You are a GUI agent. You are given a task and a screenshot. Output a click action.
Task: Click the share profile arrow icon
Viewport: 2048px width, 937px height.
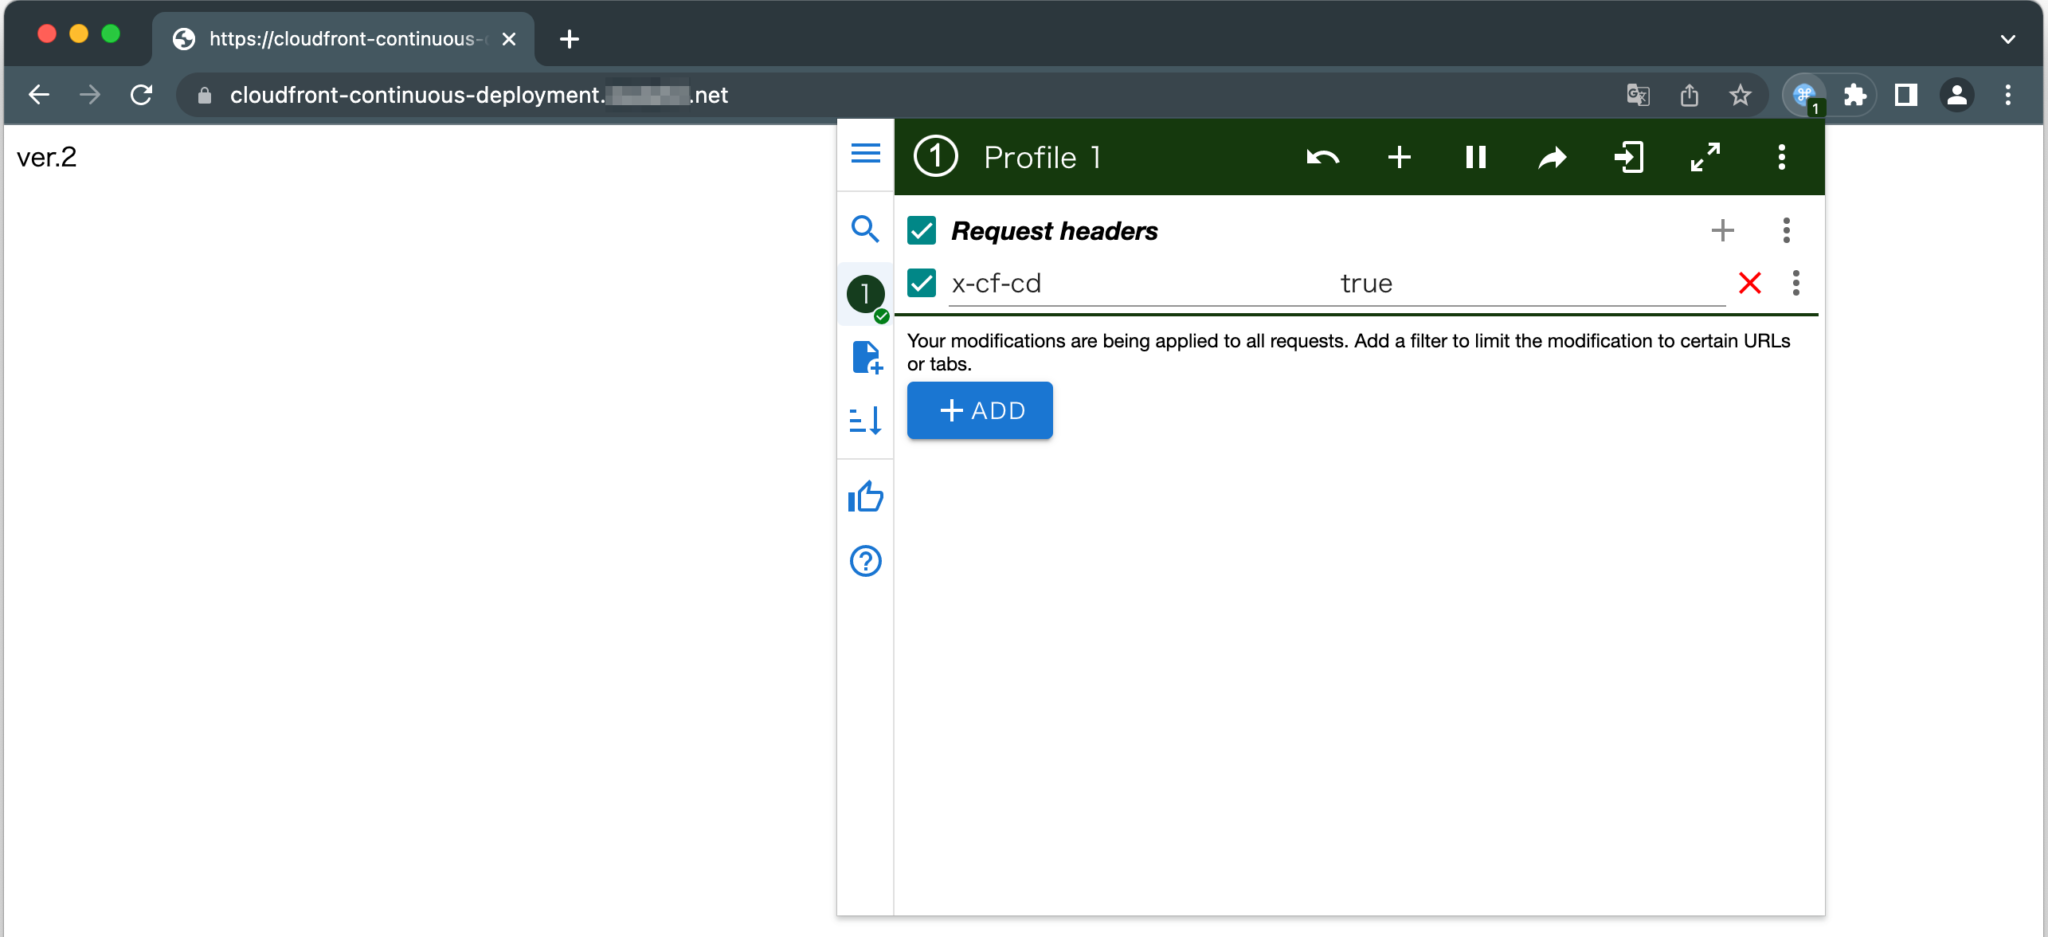[1552, 157]
